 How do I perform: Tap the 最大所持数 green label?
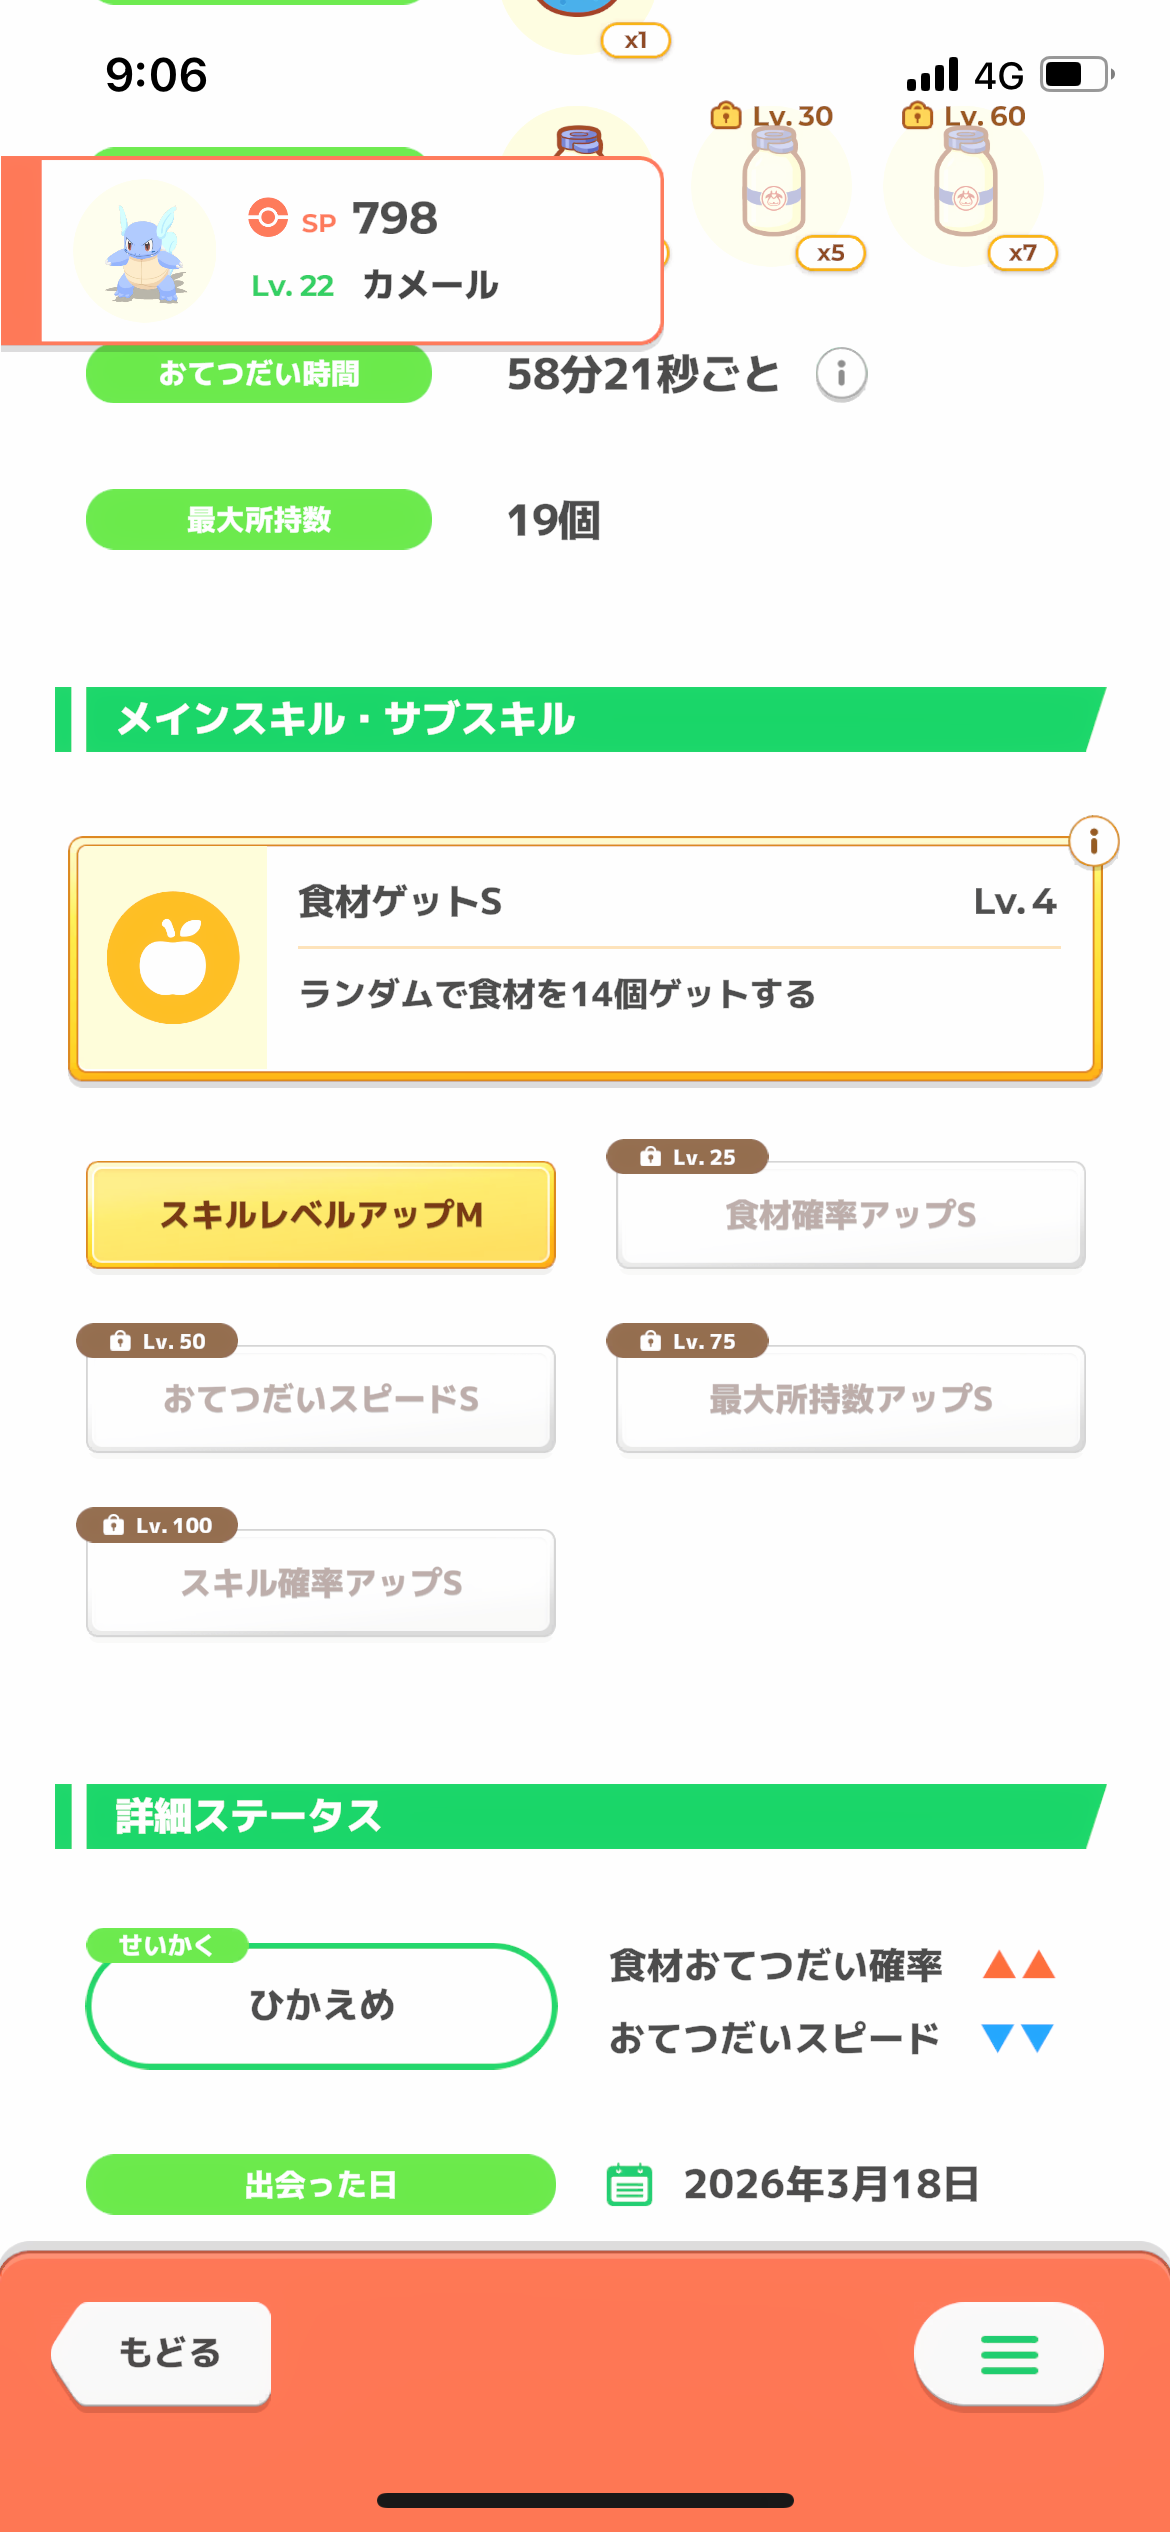coord(259,520)
